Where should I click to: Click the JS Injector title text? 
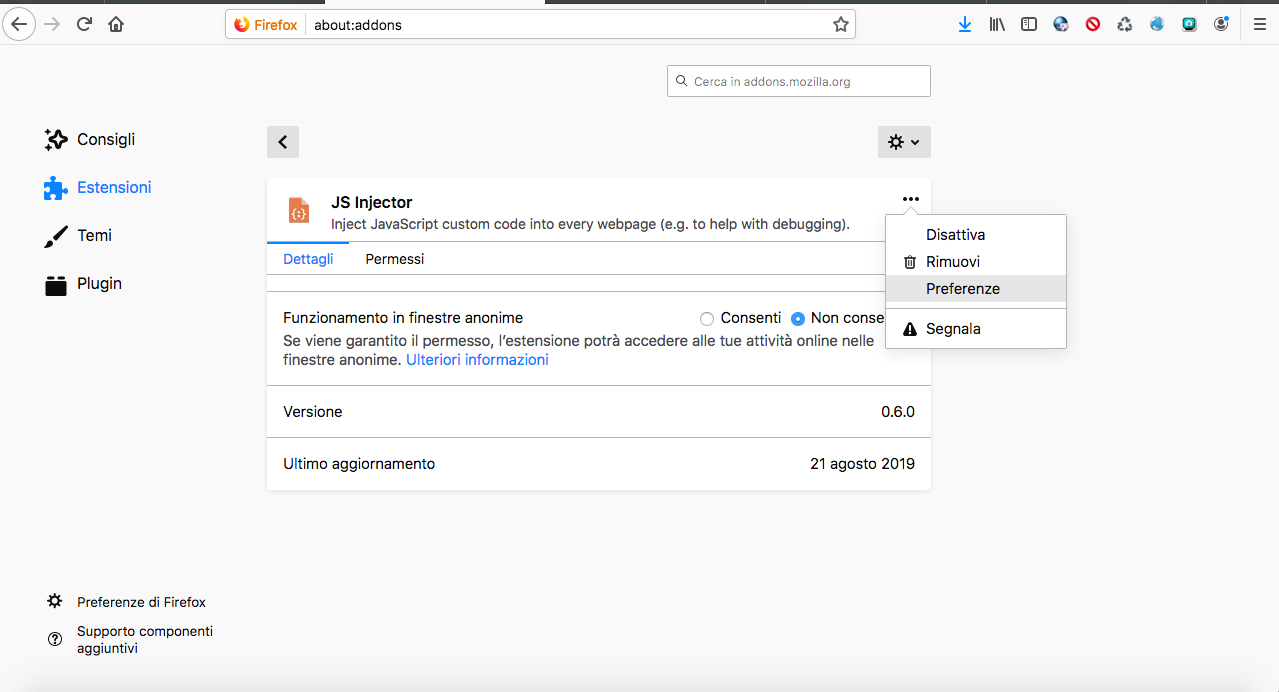pos(371,203)
